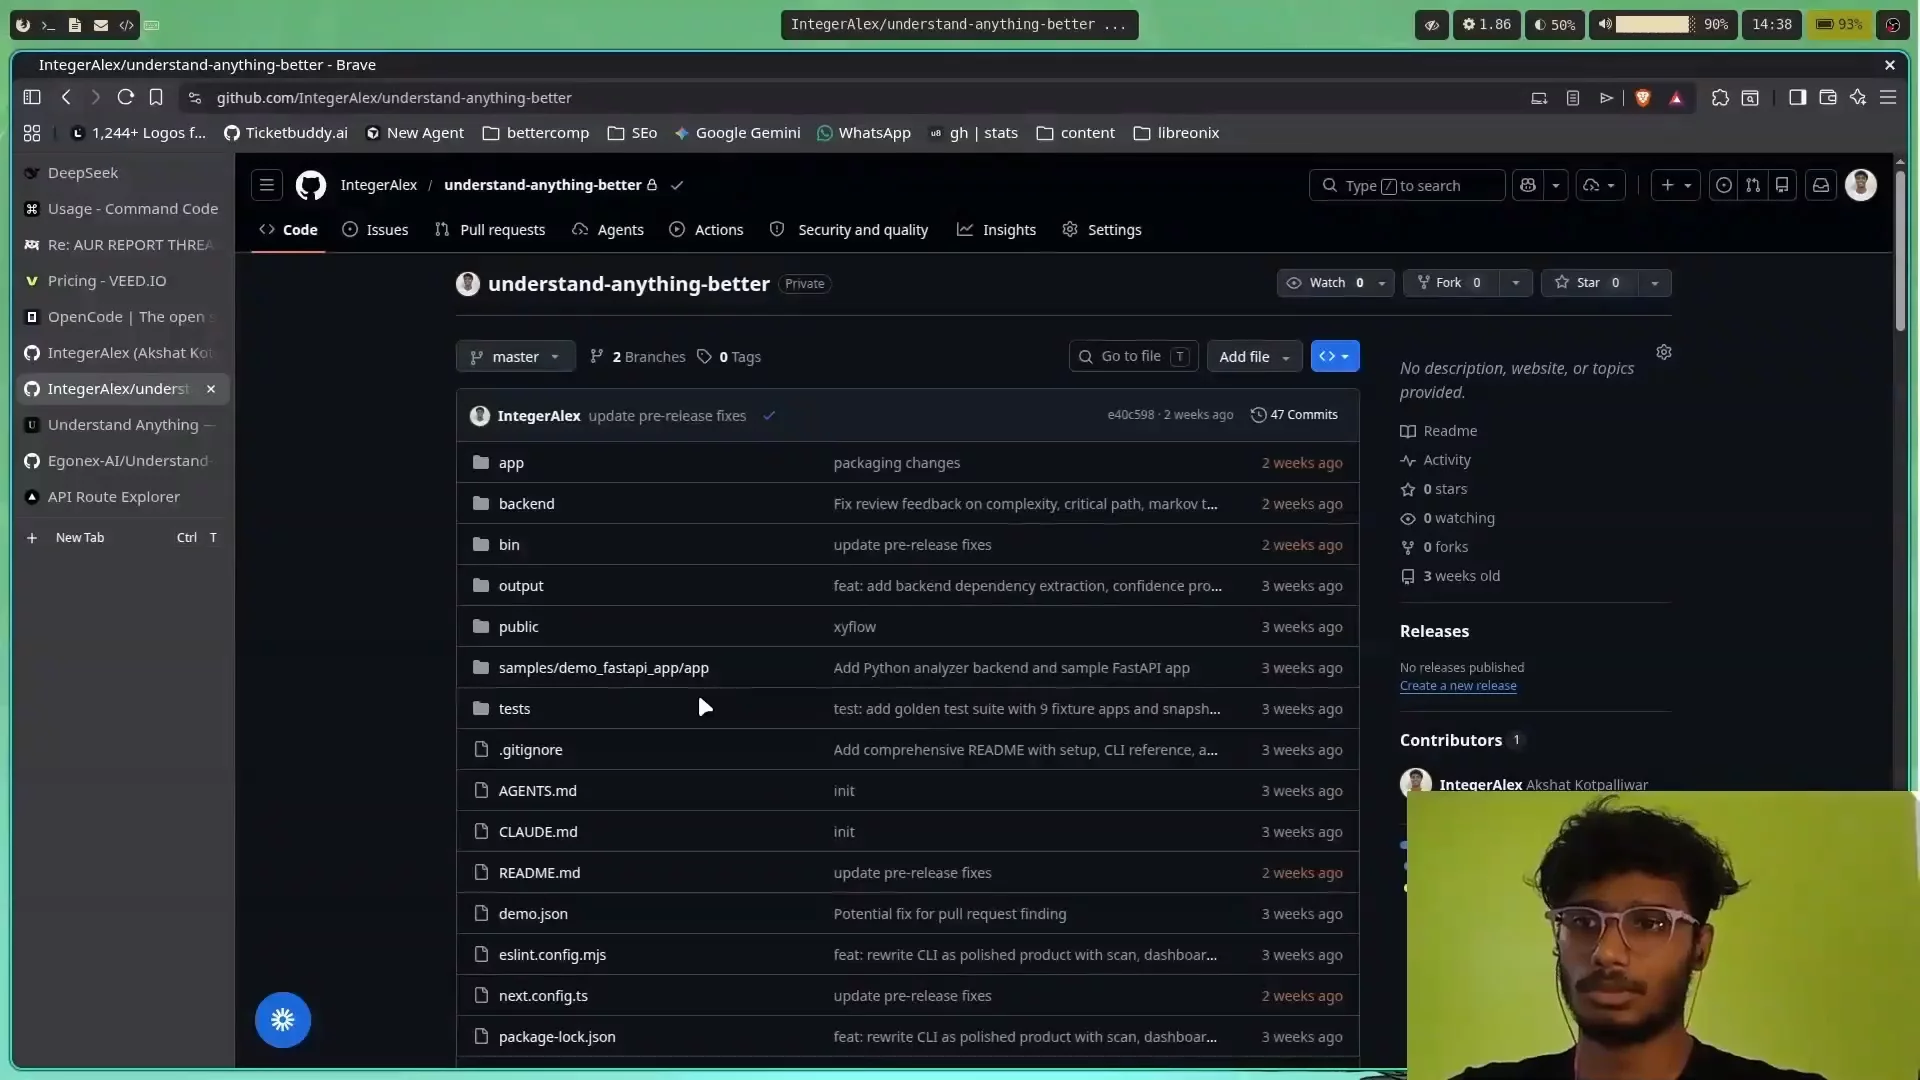
Task: Open the WhatsApp bookmark
Action: point(864,133)
